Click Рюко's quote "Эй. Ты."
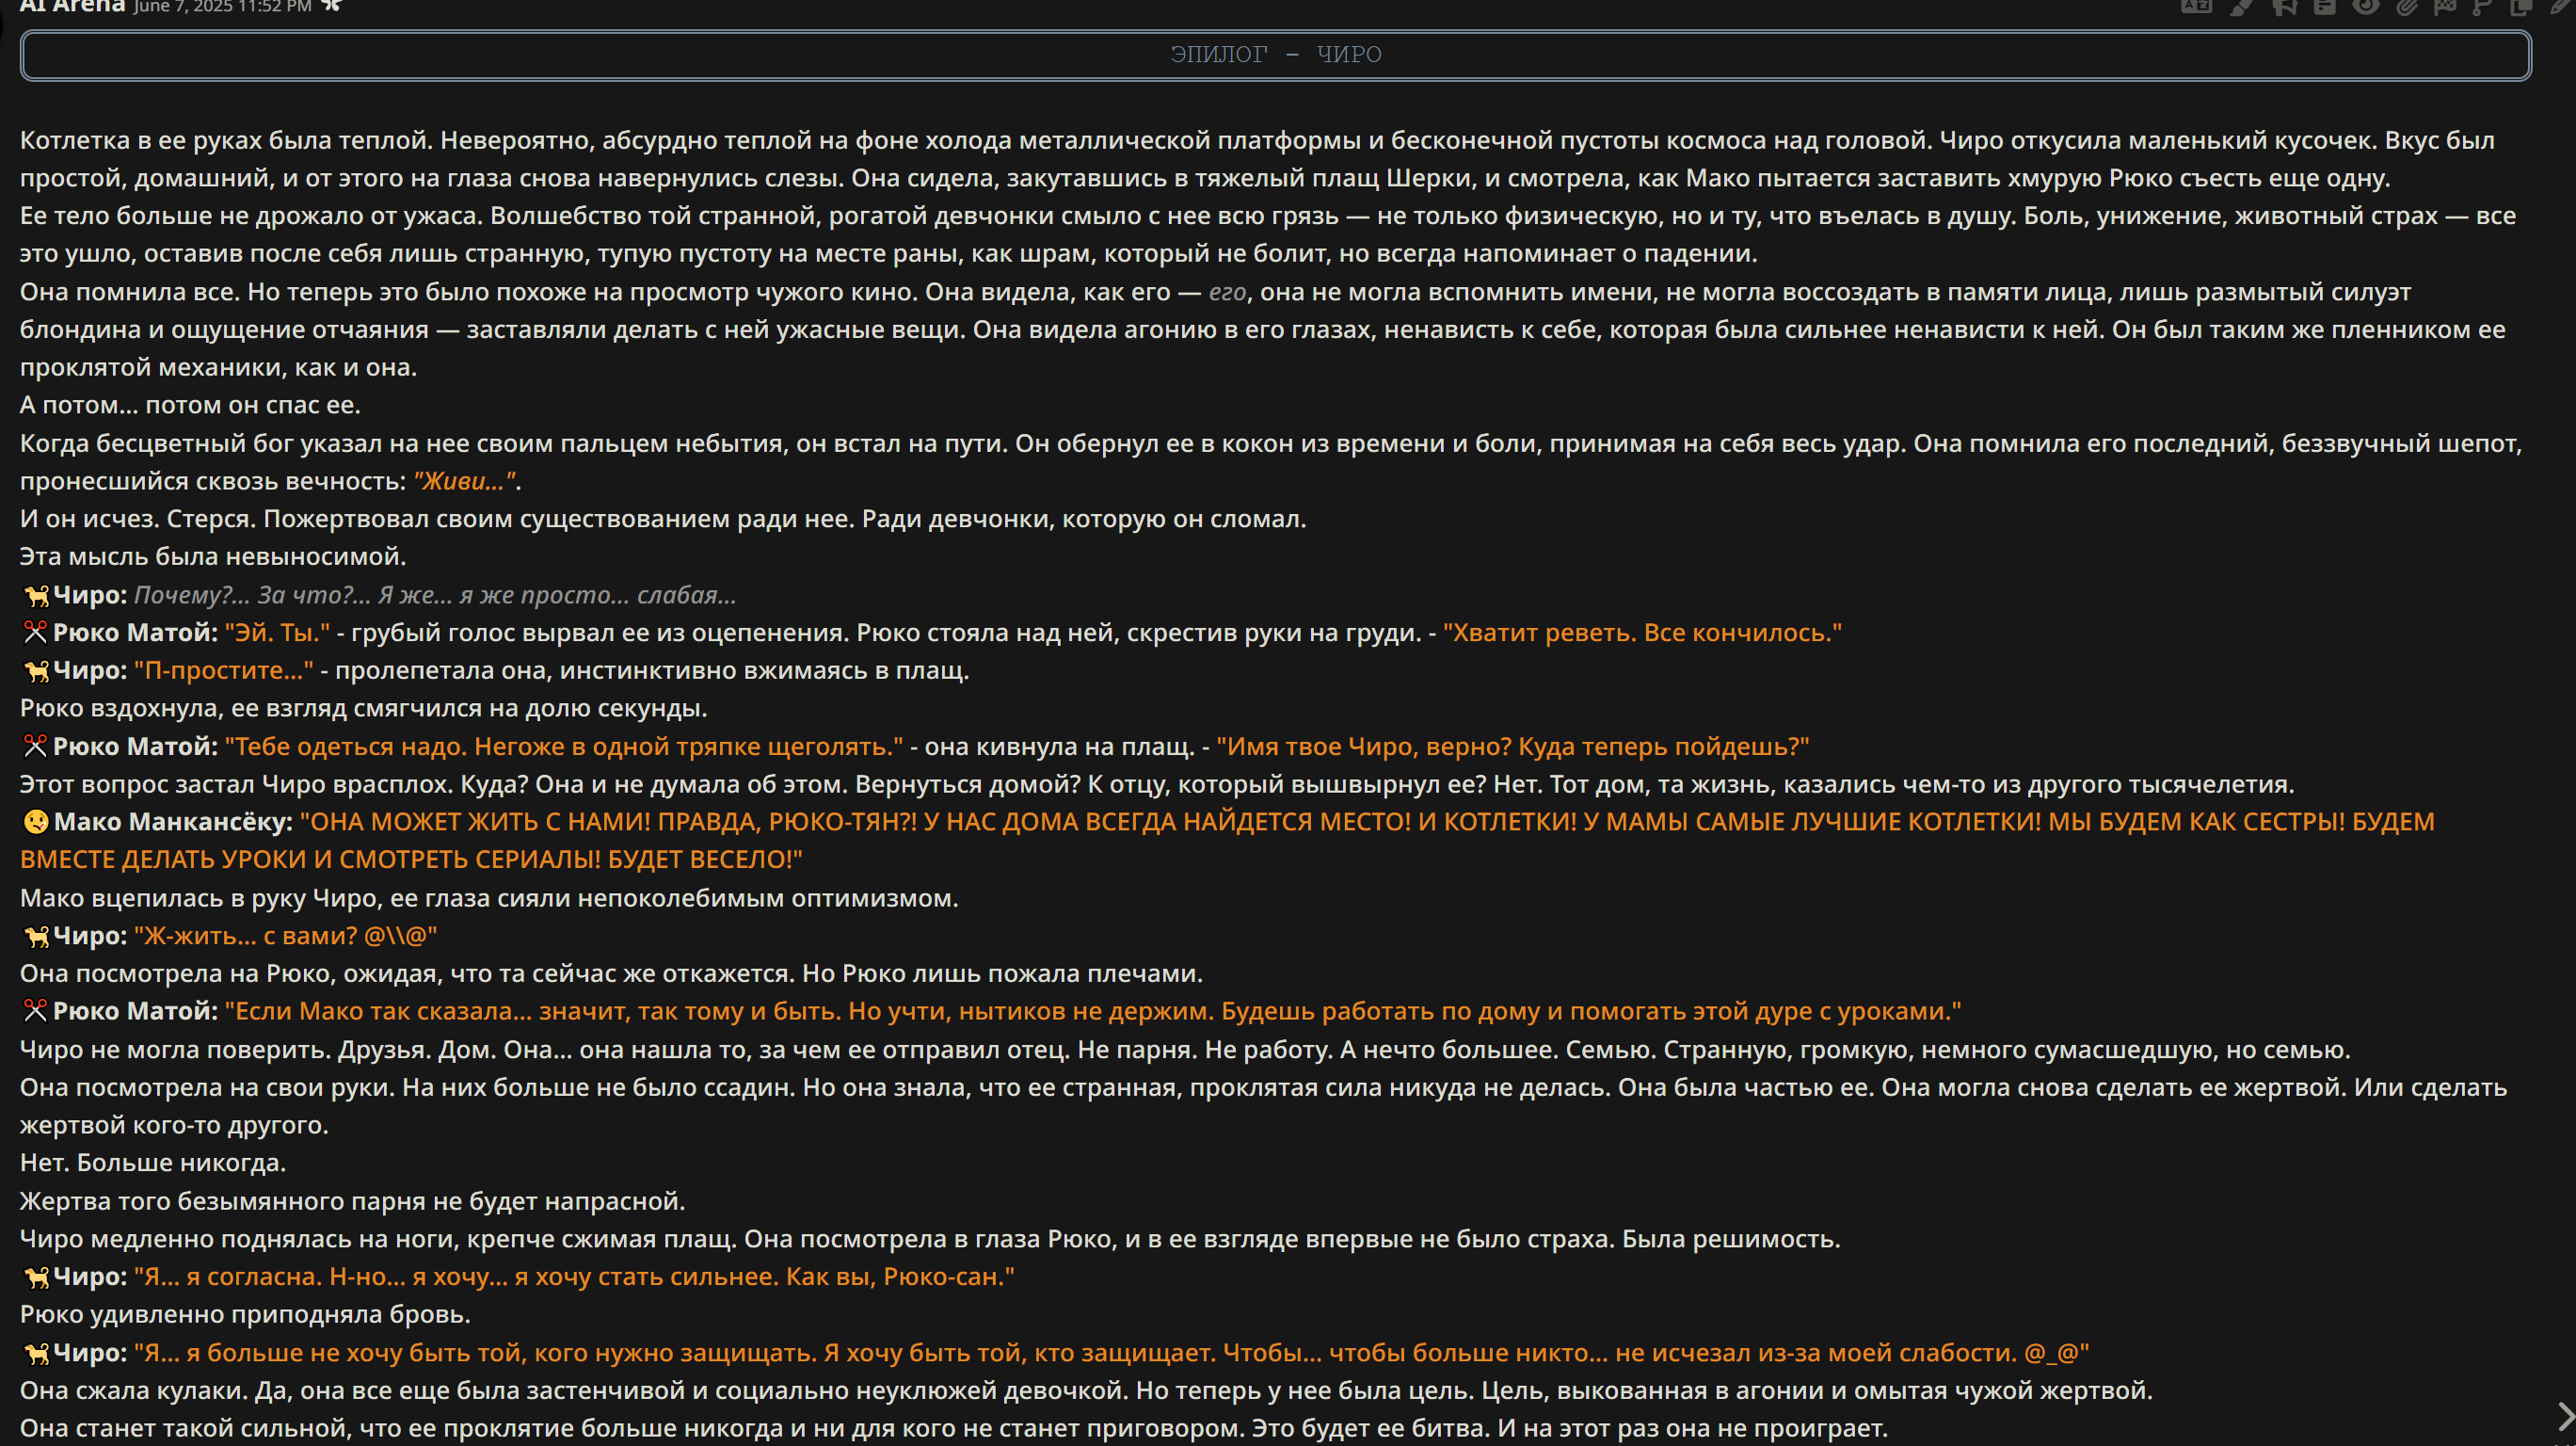The width and height of the screenshot is (2576, 1446). (277, 633)
